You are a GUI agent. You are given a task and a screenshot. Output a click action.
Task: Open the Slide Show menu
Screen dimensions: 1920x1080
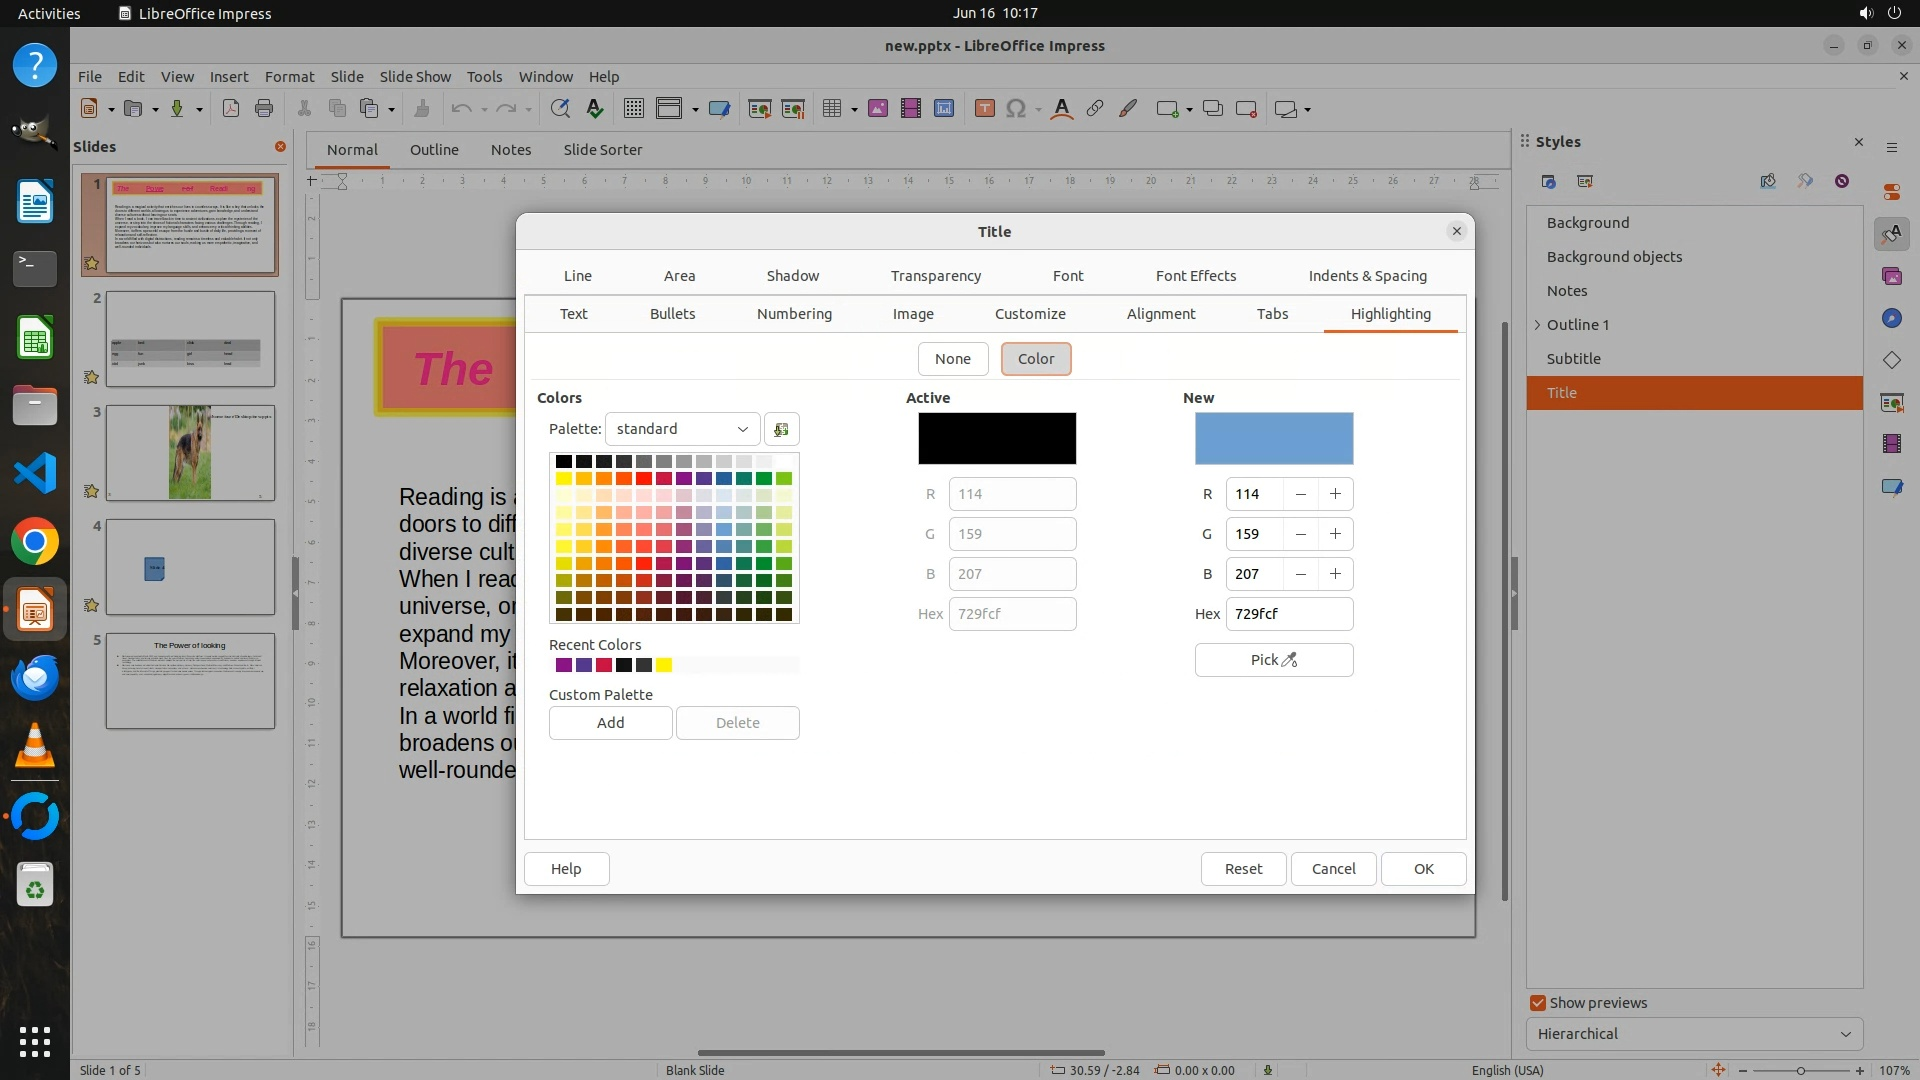tap(414, 76)
